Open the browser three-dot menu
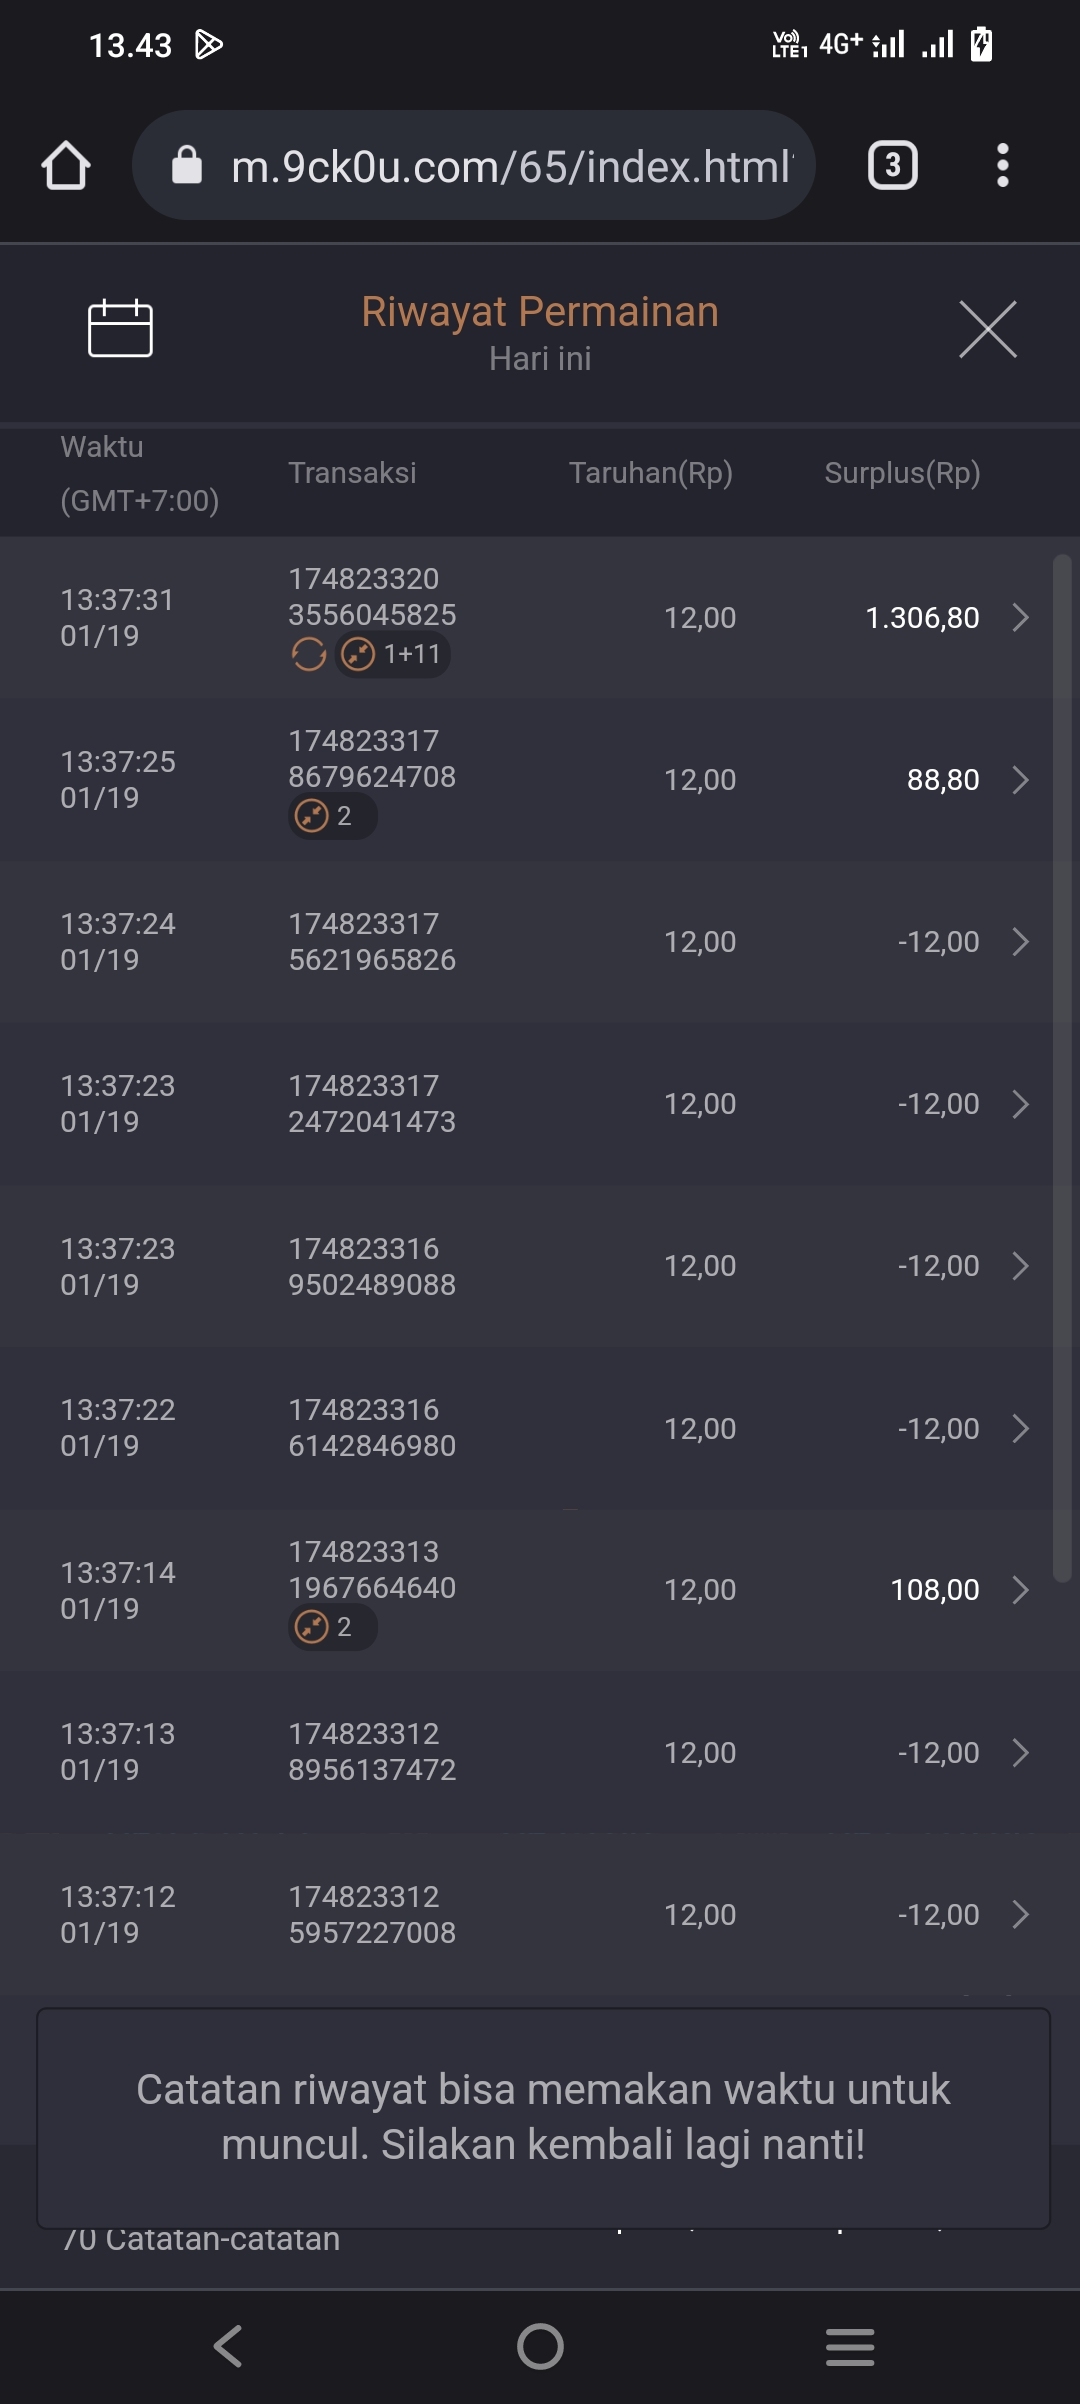 click(x=1002, y=166)
